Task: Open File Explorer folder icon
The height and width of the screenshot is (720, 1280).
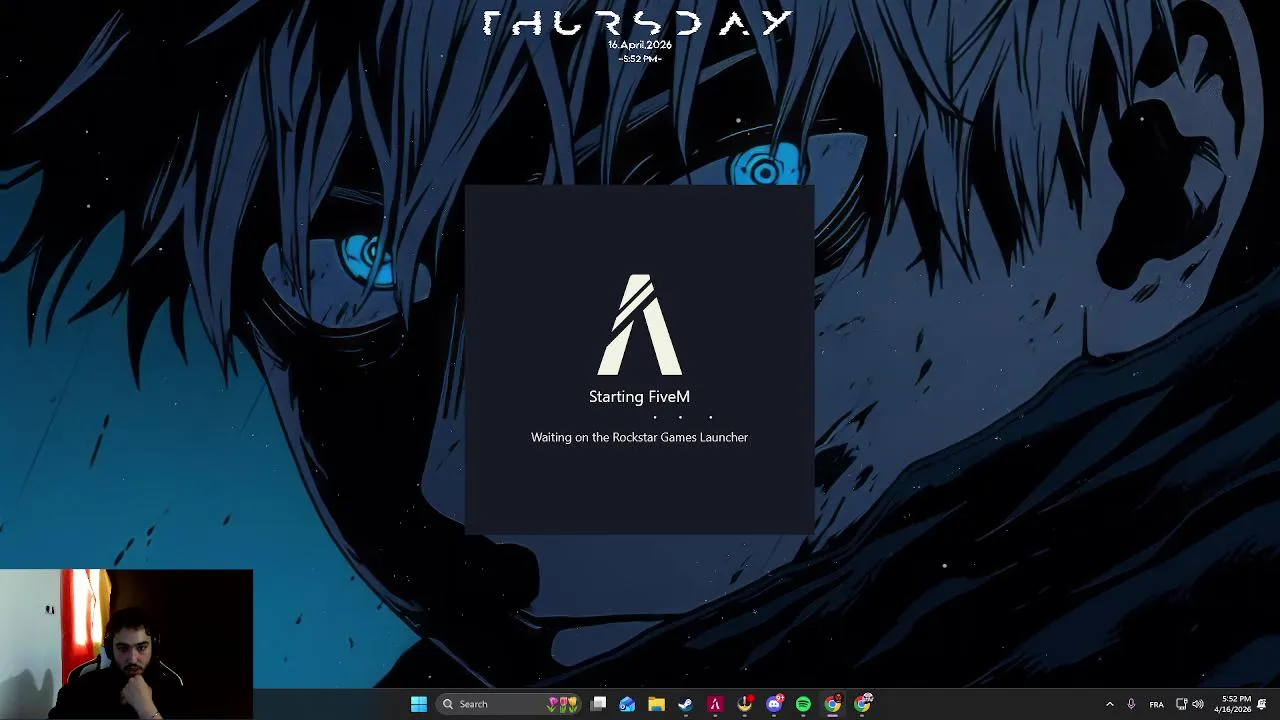Action: [656, 704]
